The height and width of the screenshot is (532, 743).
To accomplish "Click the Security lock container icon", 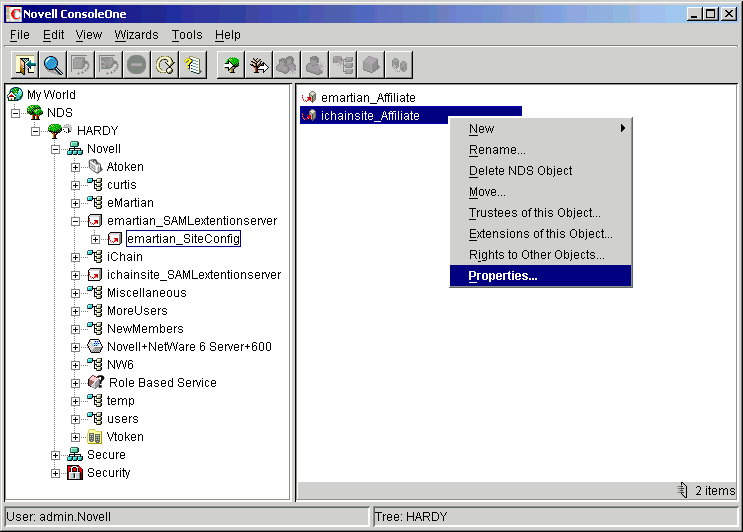I will click(x=75, y=473).
